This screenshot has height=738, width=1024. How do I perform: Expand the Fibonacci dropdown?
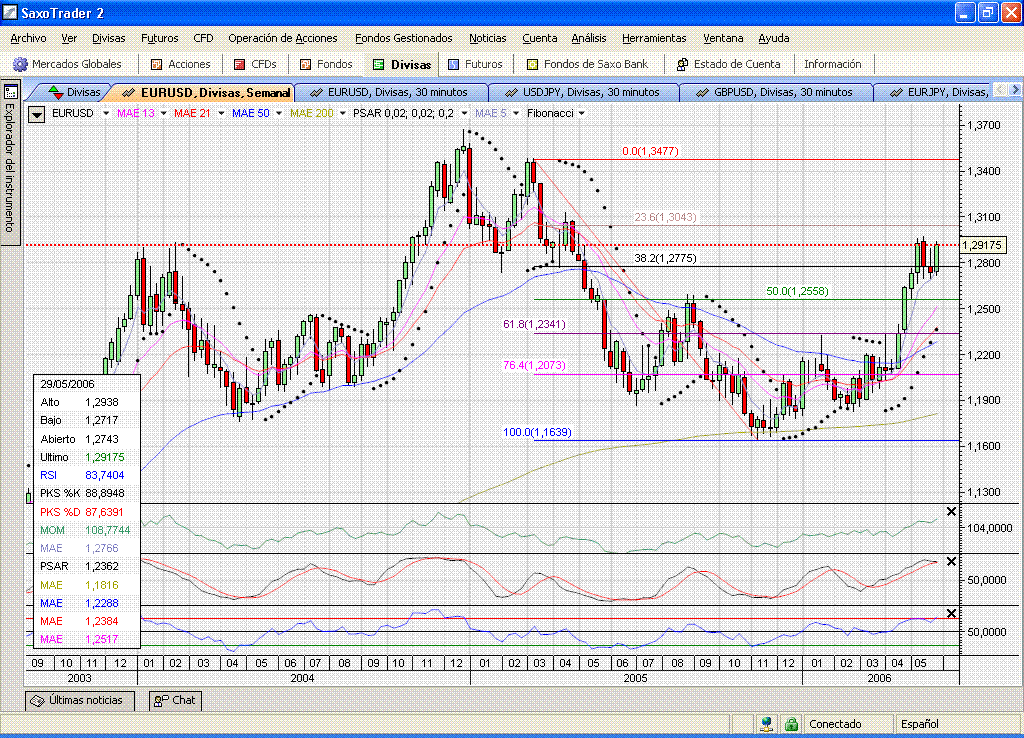581,114
